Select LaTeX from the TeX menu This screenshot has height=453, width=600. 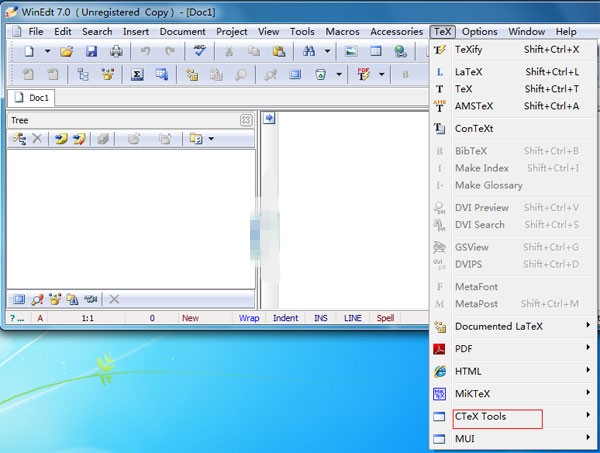(x=469, y=72)
